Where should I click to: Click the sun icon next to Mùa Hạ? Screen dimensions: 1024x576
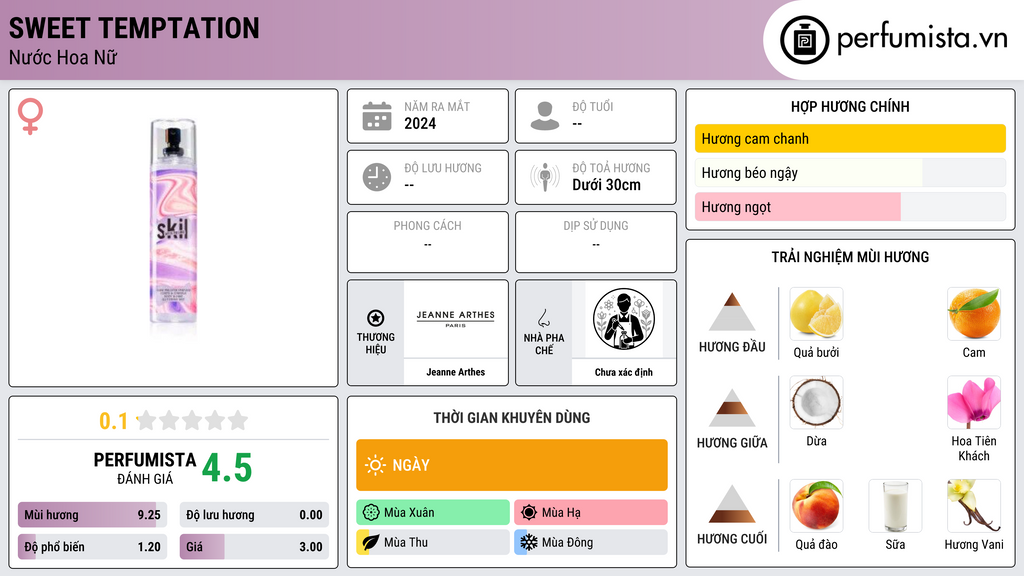529,513
